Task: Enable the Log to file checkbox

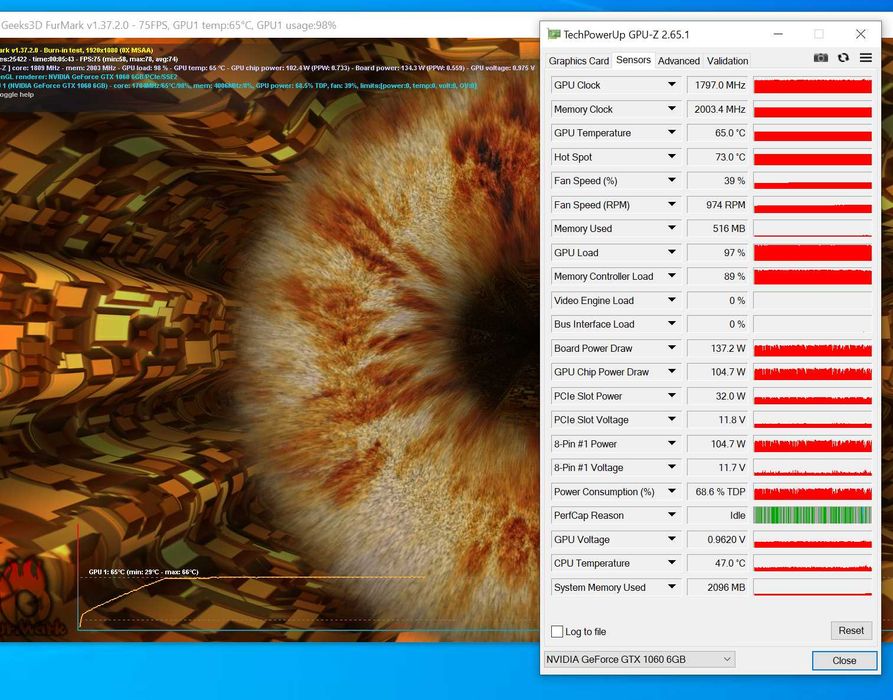Action: [557, 631]
